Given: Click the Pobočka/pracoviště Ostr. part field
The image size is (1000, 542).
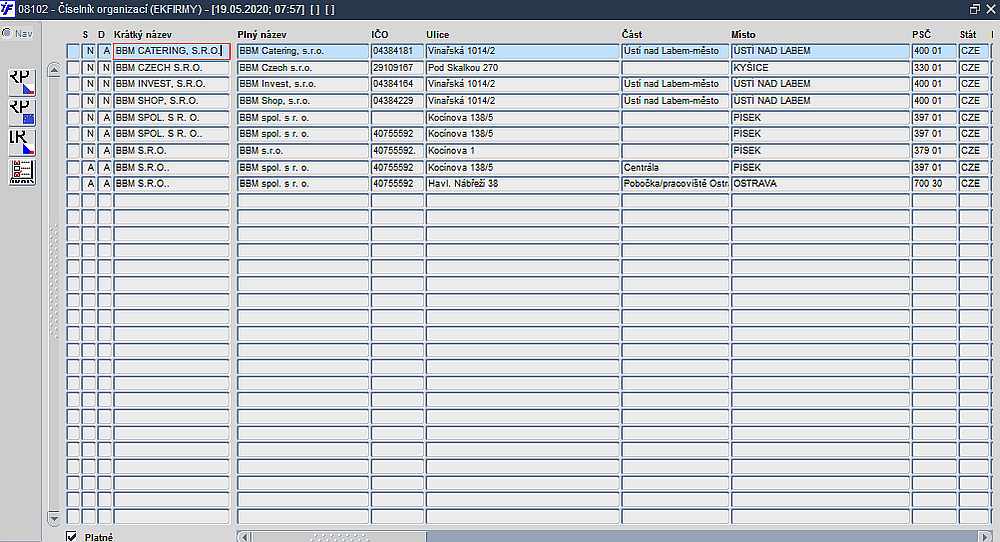Looking at the screenshot, I should click(x=675, y=184).
